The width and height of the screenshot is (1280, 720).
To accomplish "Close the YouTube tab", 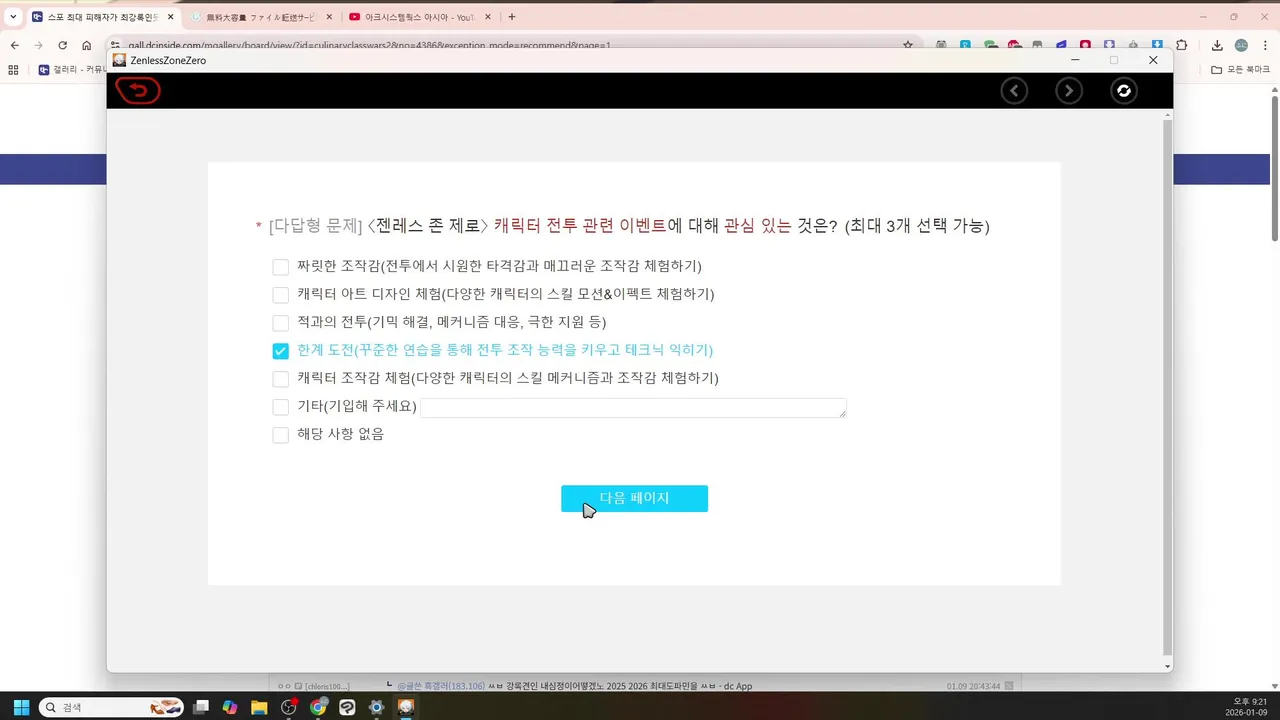I will click(488, 17).
